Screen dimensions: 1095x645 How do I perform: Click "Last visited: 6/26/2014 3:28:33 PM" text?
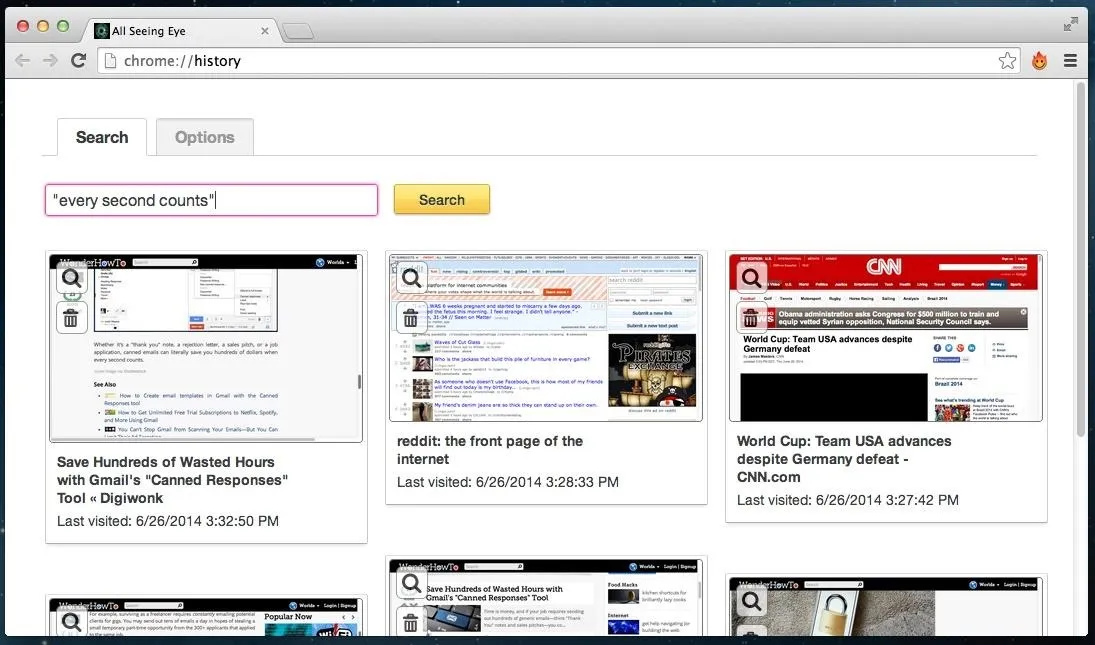508,482
